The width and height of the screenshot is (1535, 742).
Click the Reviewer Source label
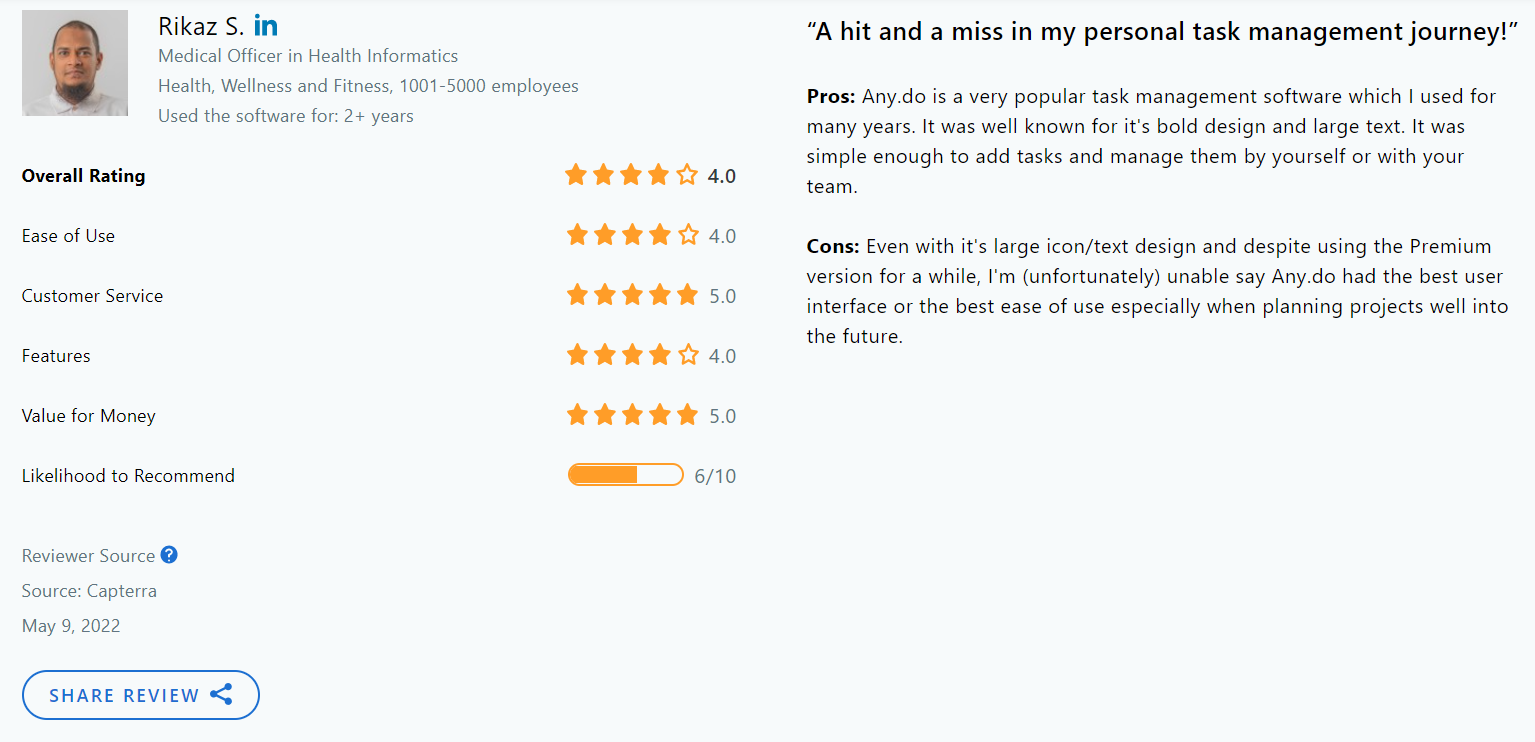coord(88,556)
